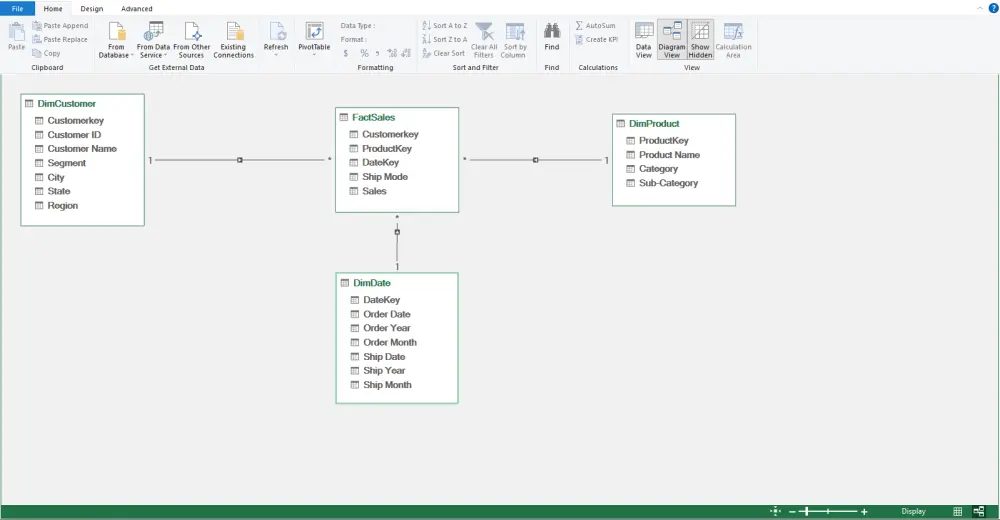Toggle Show Hidden
Image resolution: width=1000 pixels, height=520 pixels.
(x=700, y=40)
